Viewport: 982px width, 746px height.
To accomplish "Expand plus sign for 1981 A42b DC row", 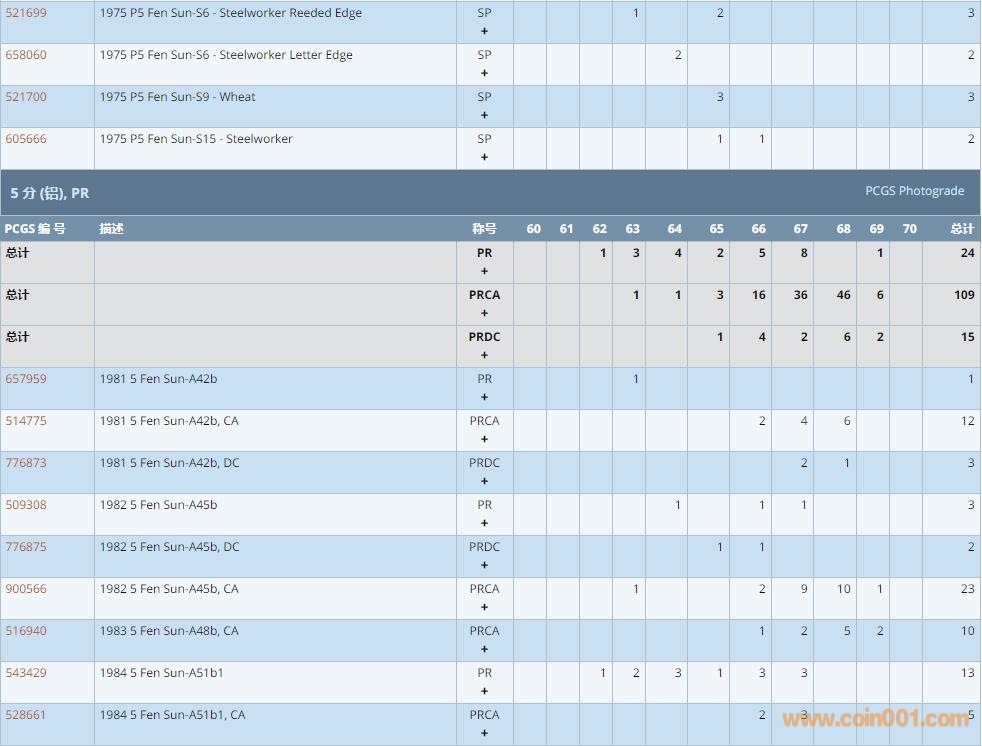I will (485, 481).
